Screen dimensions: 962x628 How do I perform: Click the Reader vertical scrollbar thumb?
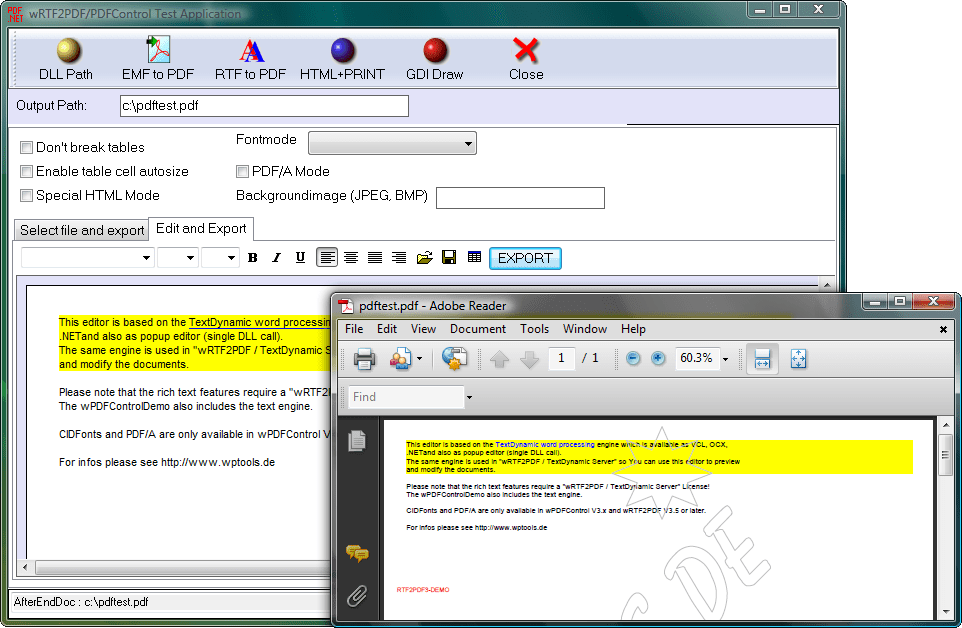pyautogui.click(x=945, y=454)
